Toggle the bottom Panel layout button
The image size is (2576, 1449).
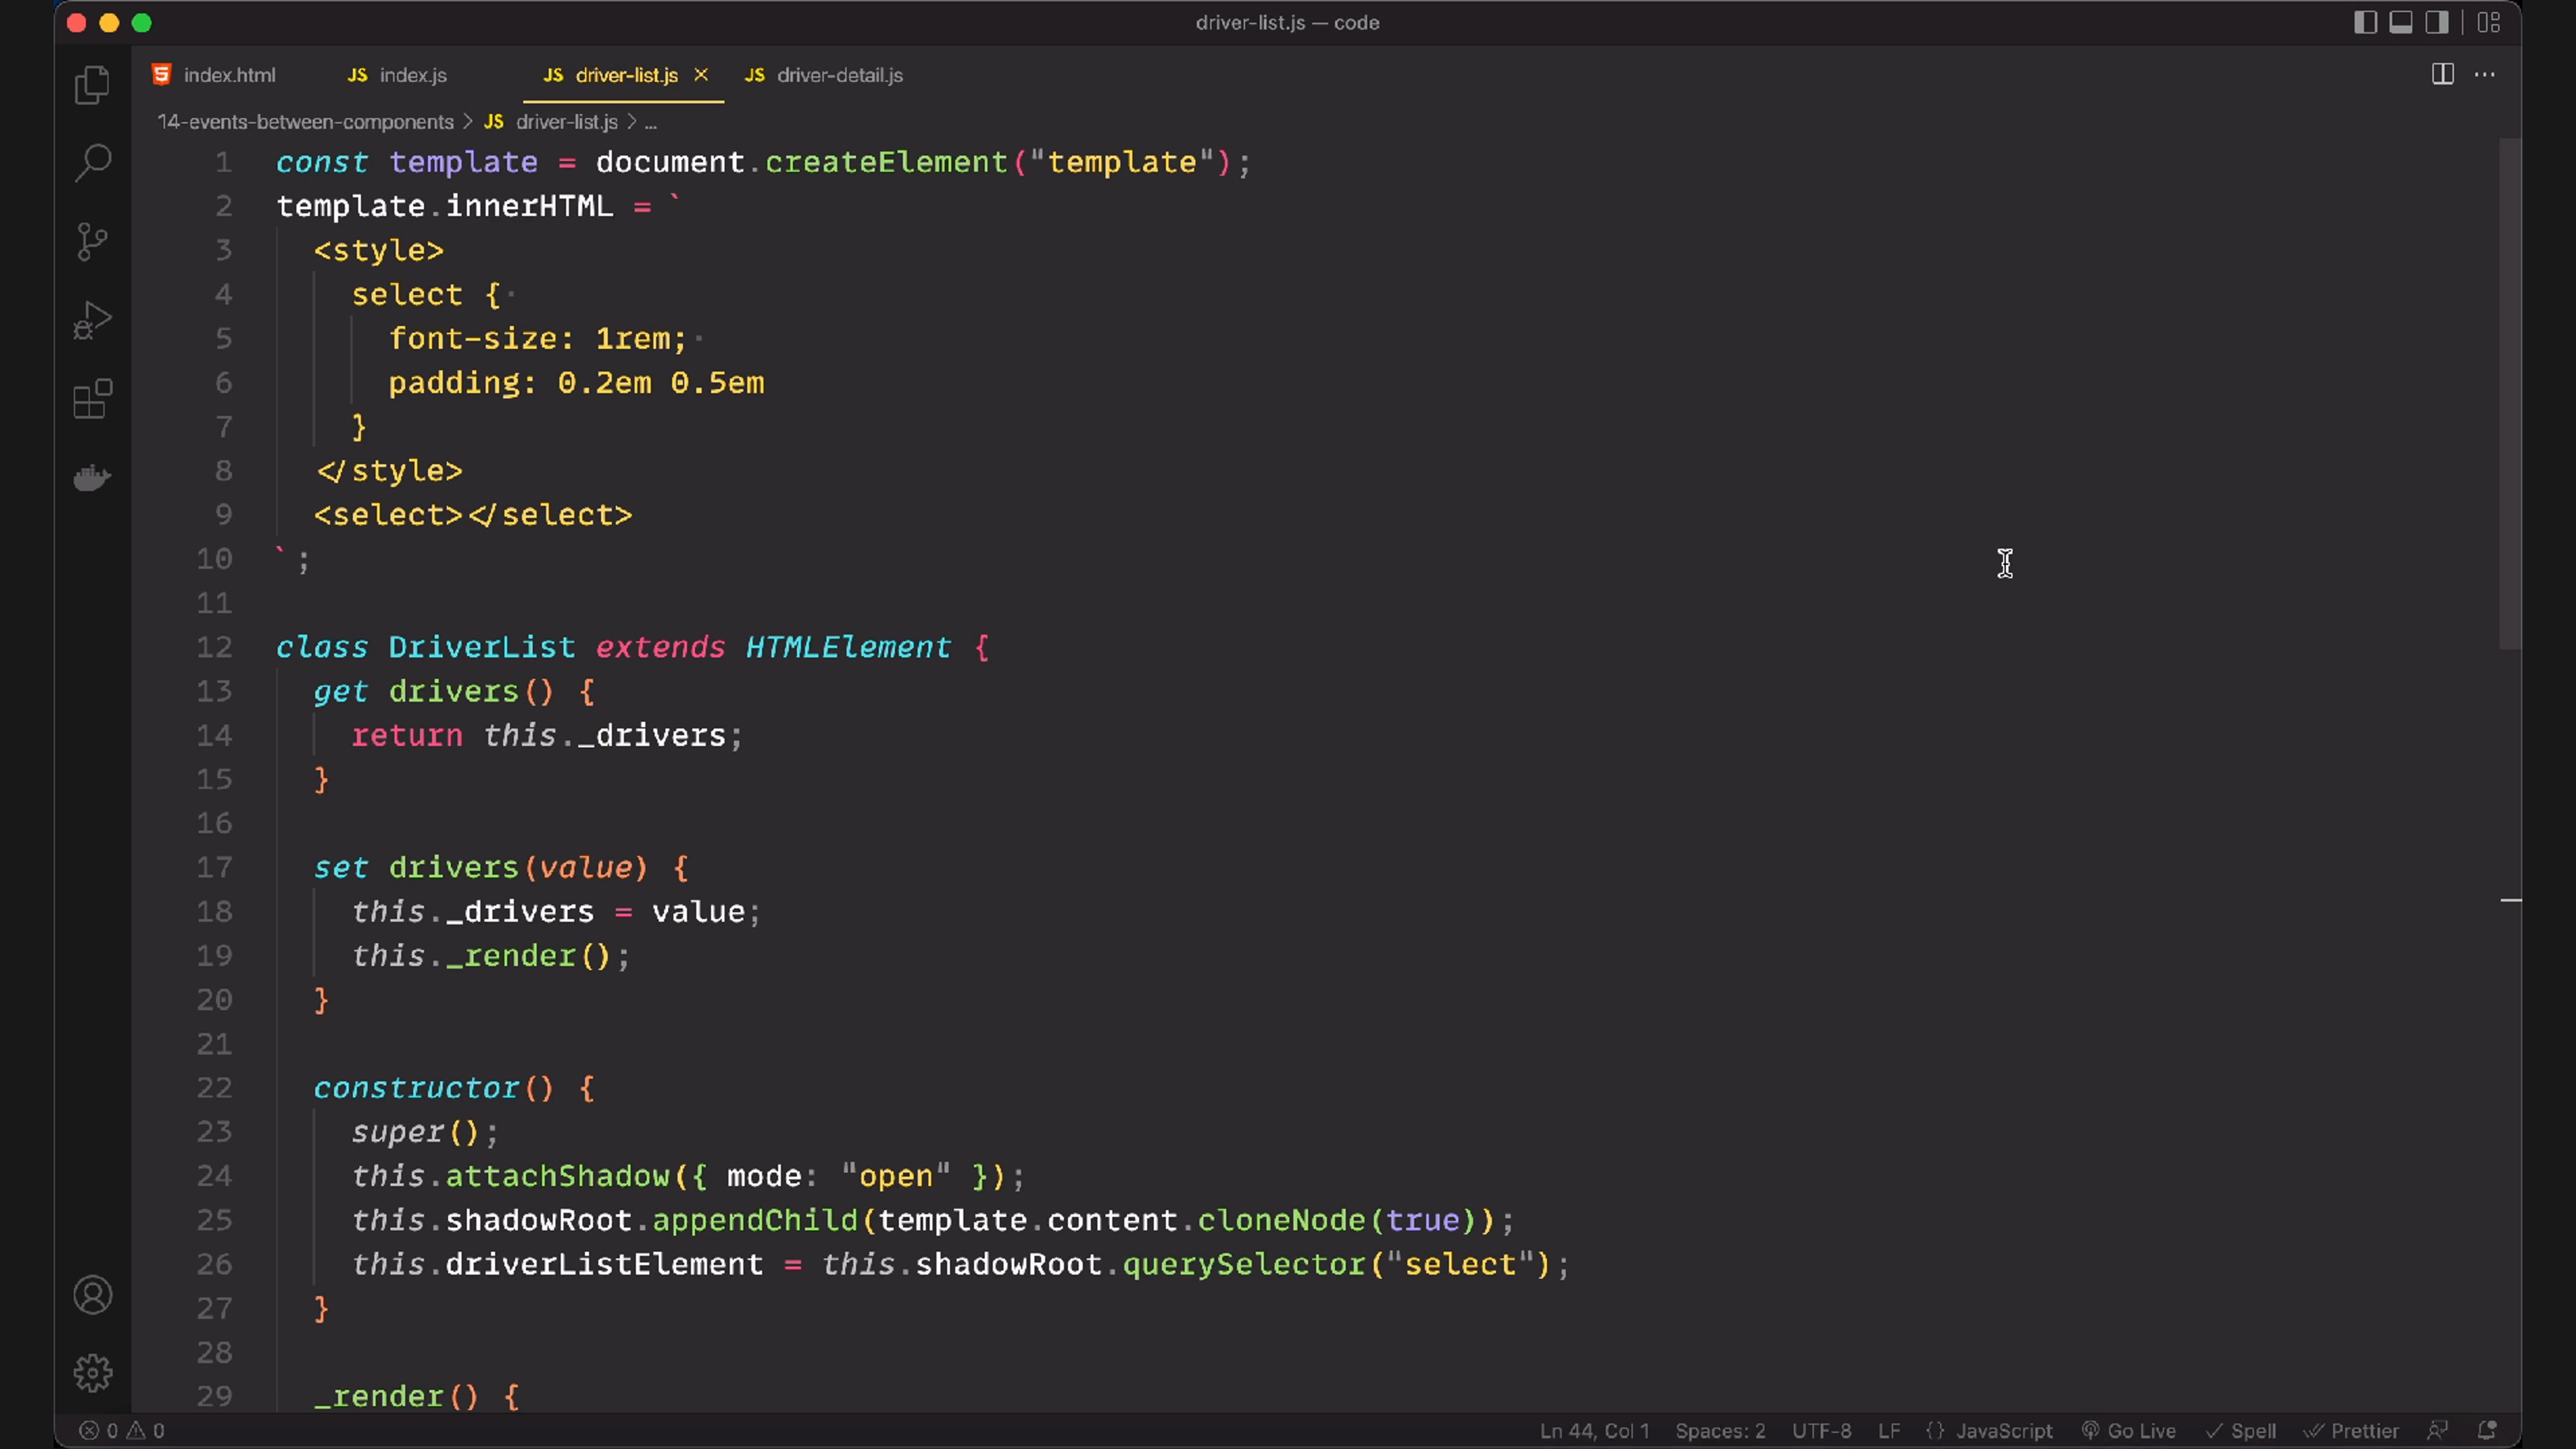tap(2401, 22)
